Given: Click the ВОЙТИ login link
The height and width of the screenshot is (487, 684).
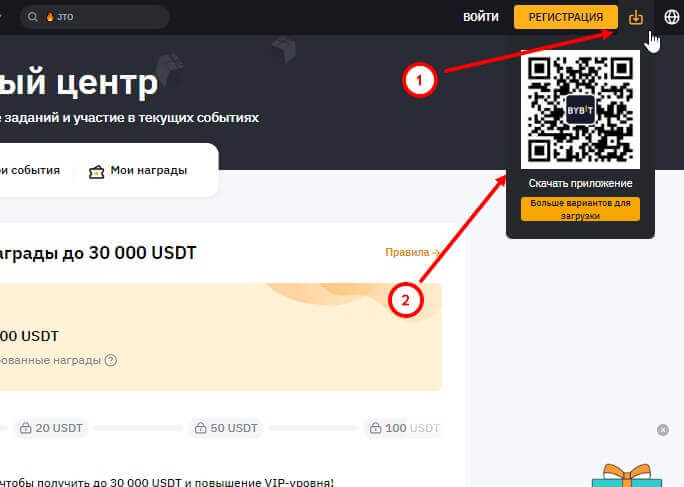Looking at the screenshot, I should (x=480, y=17).
